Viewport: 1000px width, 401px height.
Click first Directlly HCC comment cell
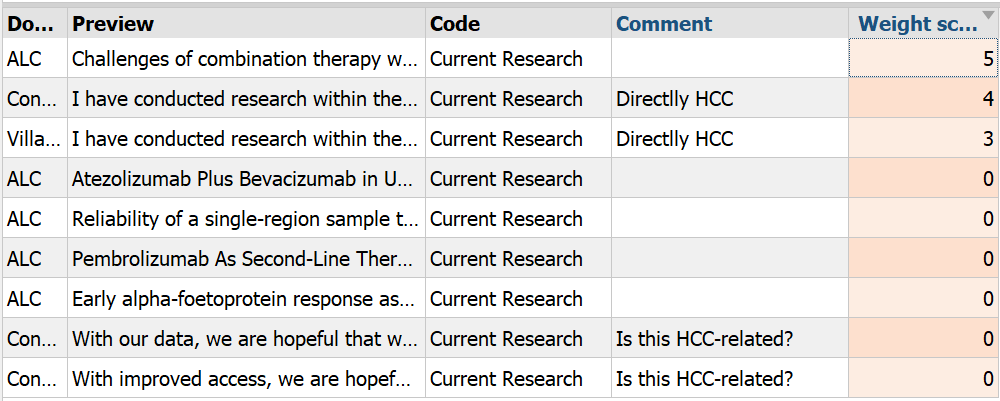[730, 99]
